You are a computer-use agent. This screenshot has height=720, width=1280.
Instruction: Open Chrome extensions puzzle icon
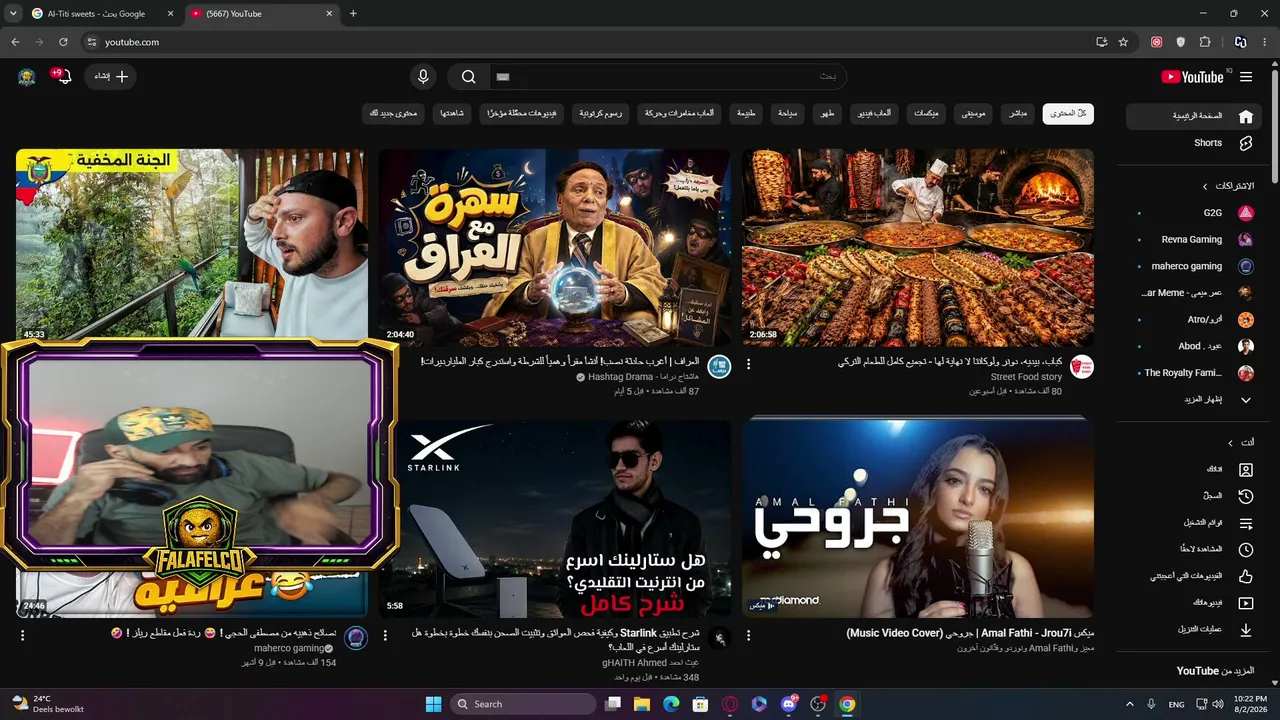point(1205,42)
